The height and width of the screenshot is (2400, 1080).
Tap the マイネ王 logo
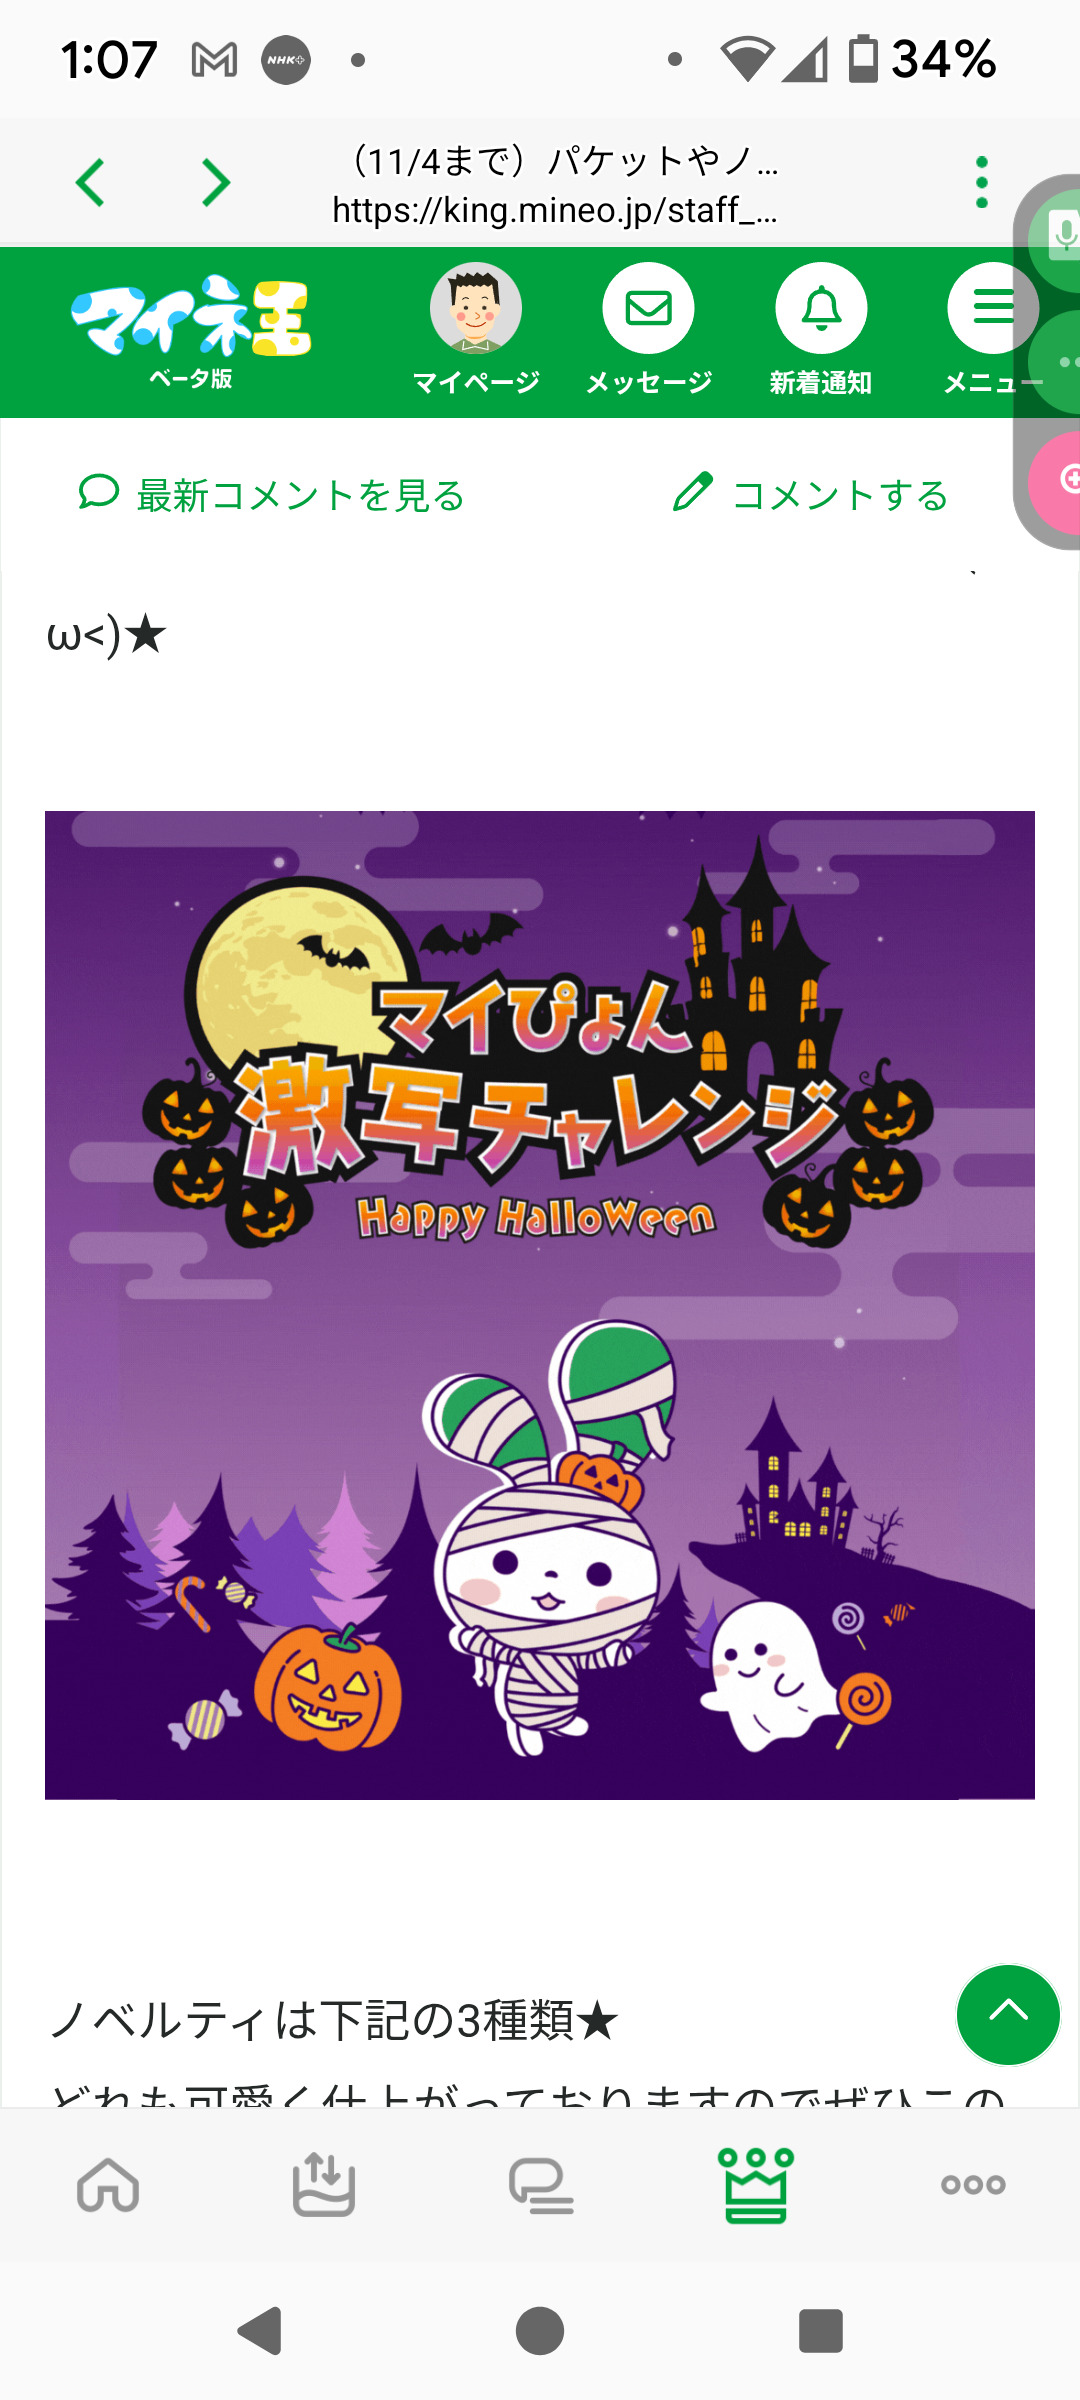click(x=191, y=332)
